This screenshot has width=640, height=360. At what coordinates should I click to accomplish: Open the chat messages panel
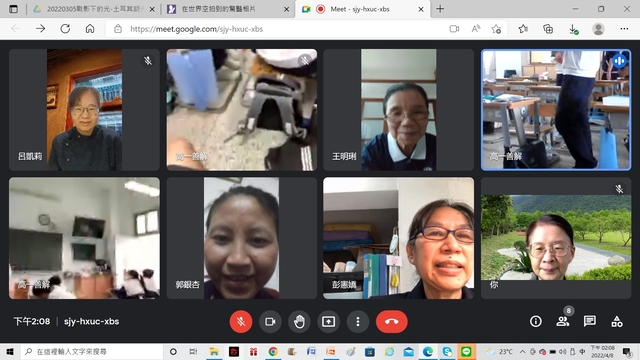tap(590, 322)
